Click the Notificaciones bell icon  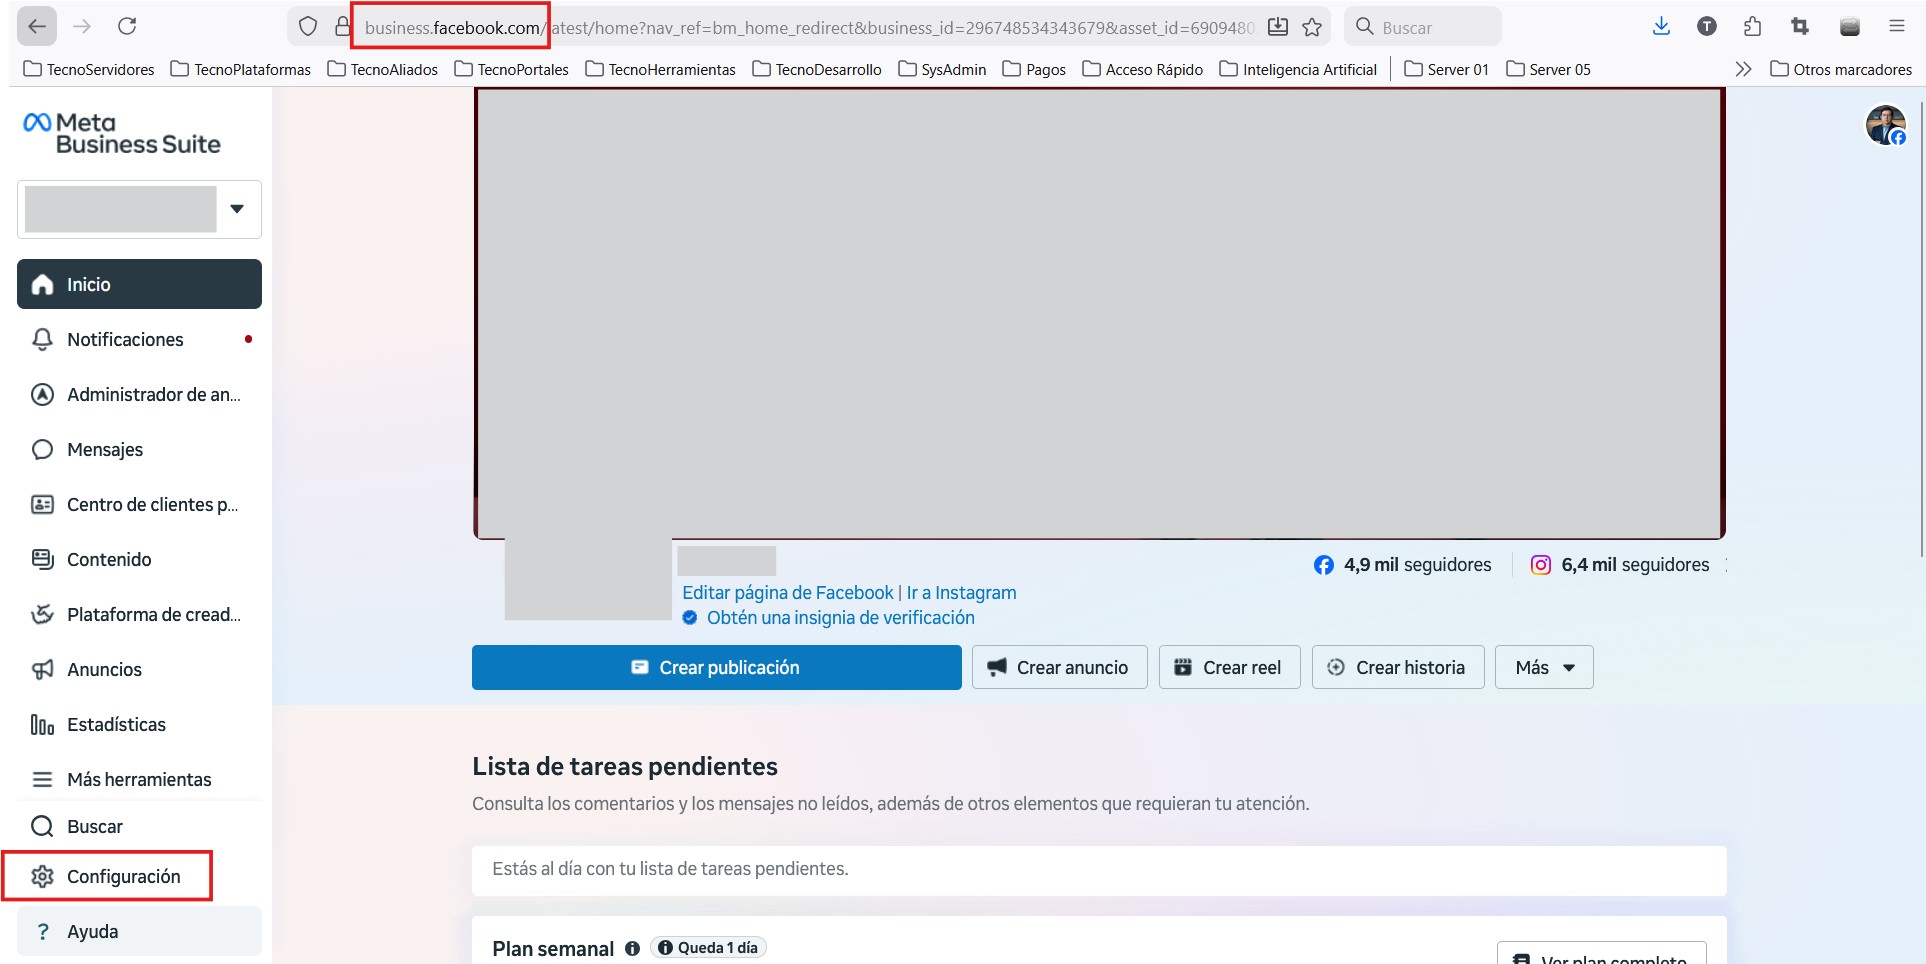pos(42,340)
